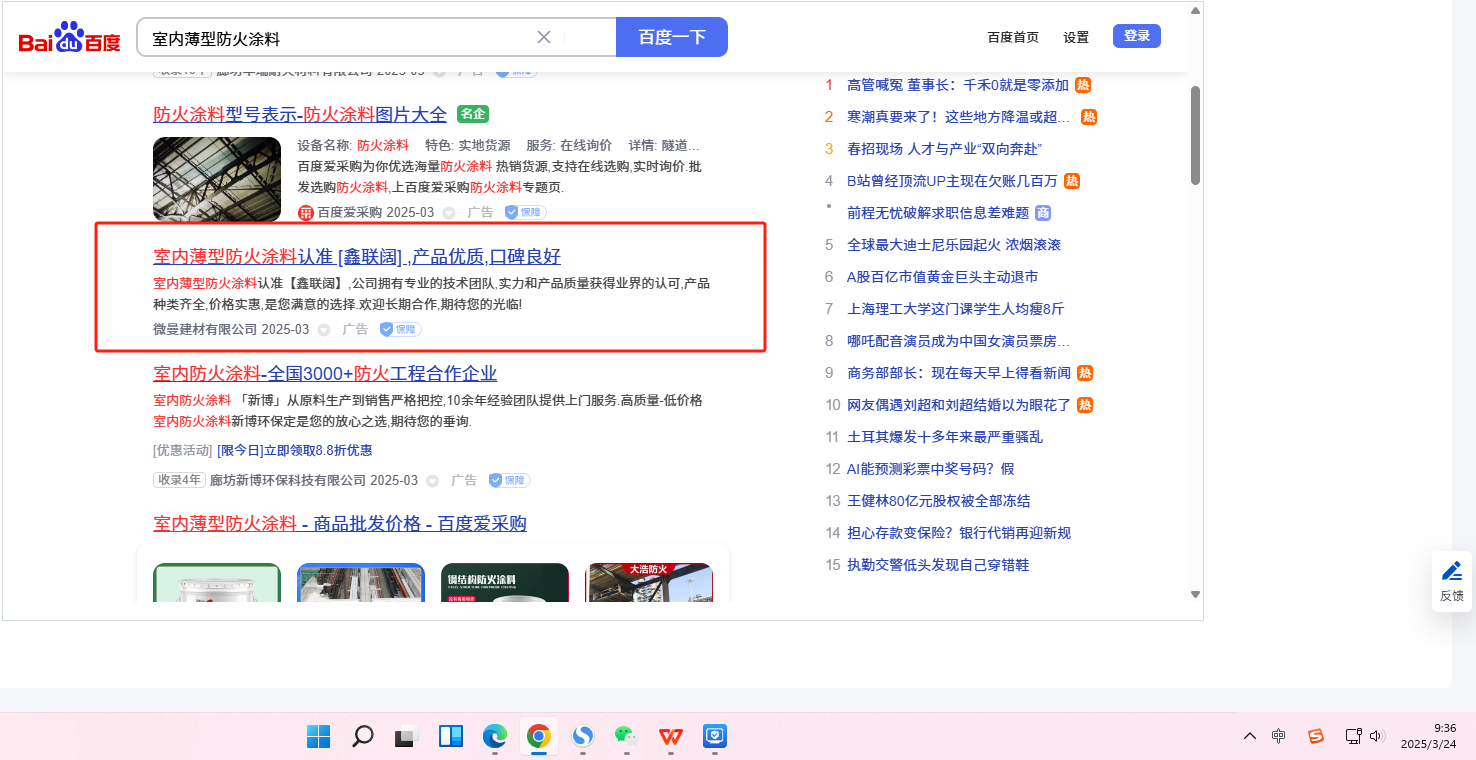Show hidden system tray icons chevron
Screen dimensions: 1476x760
tap(1250, 737)
